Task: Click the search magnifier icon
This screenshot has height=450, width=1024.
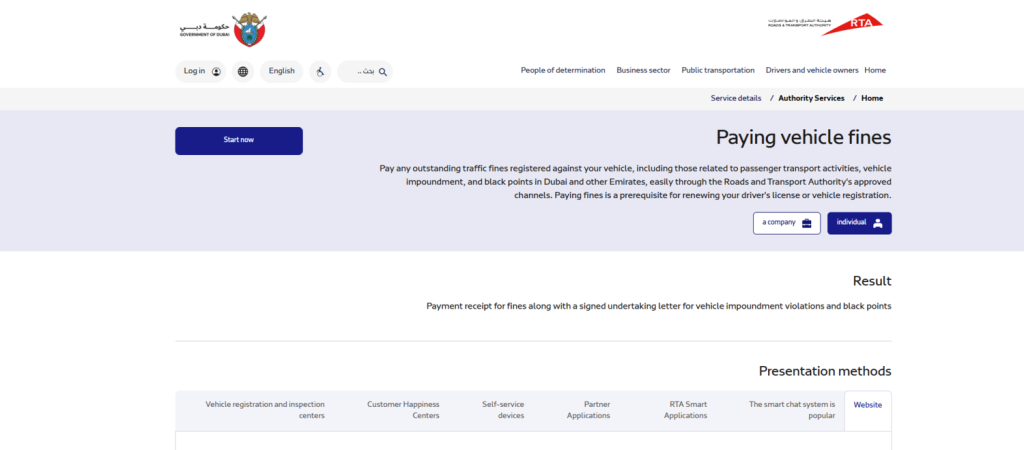Action: 383,72
